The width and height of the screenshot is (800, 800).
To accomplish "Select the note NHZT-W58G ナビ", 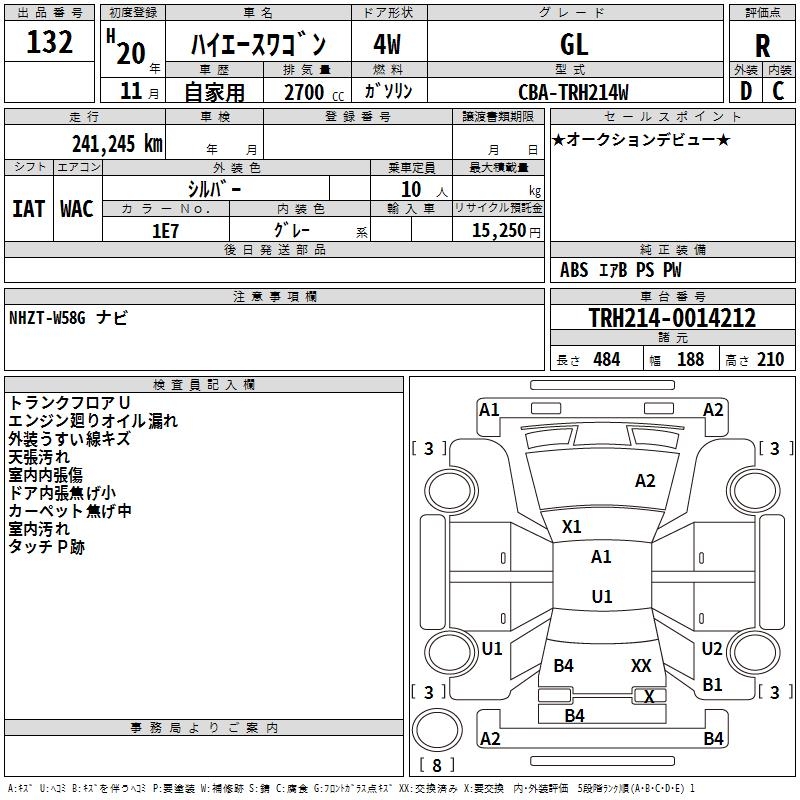I will coord(68,317).
